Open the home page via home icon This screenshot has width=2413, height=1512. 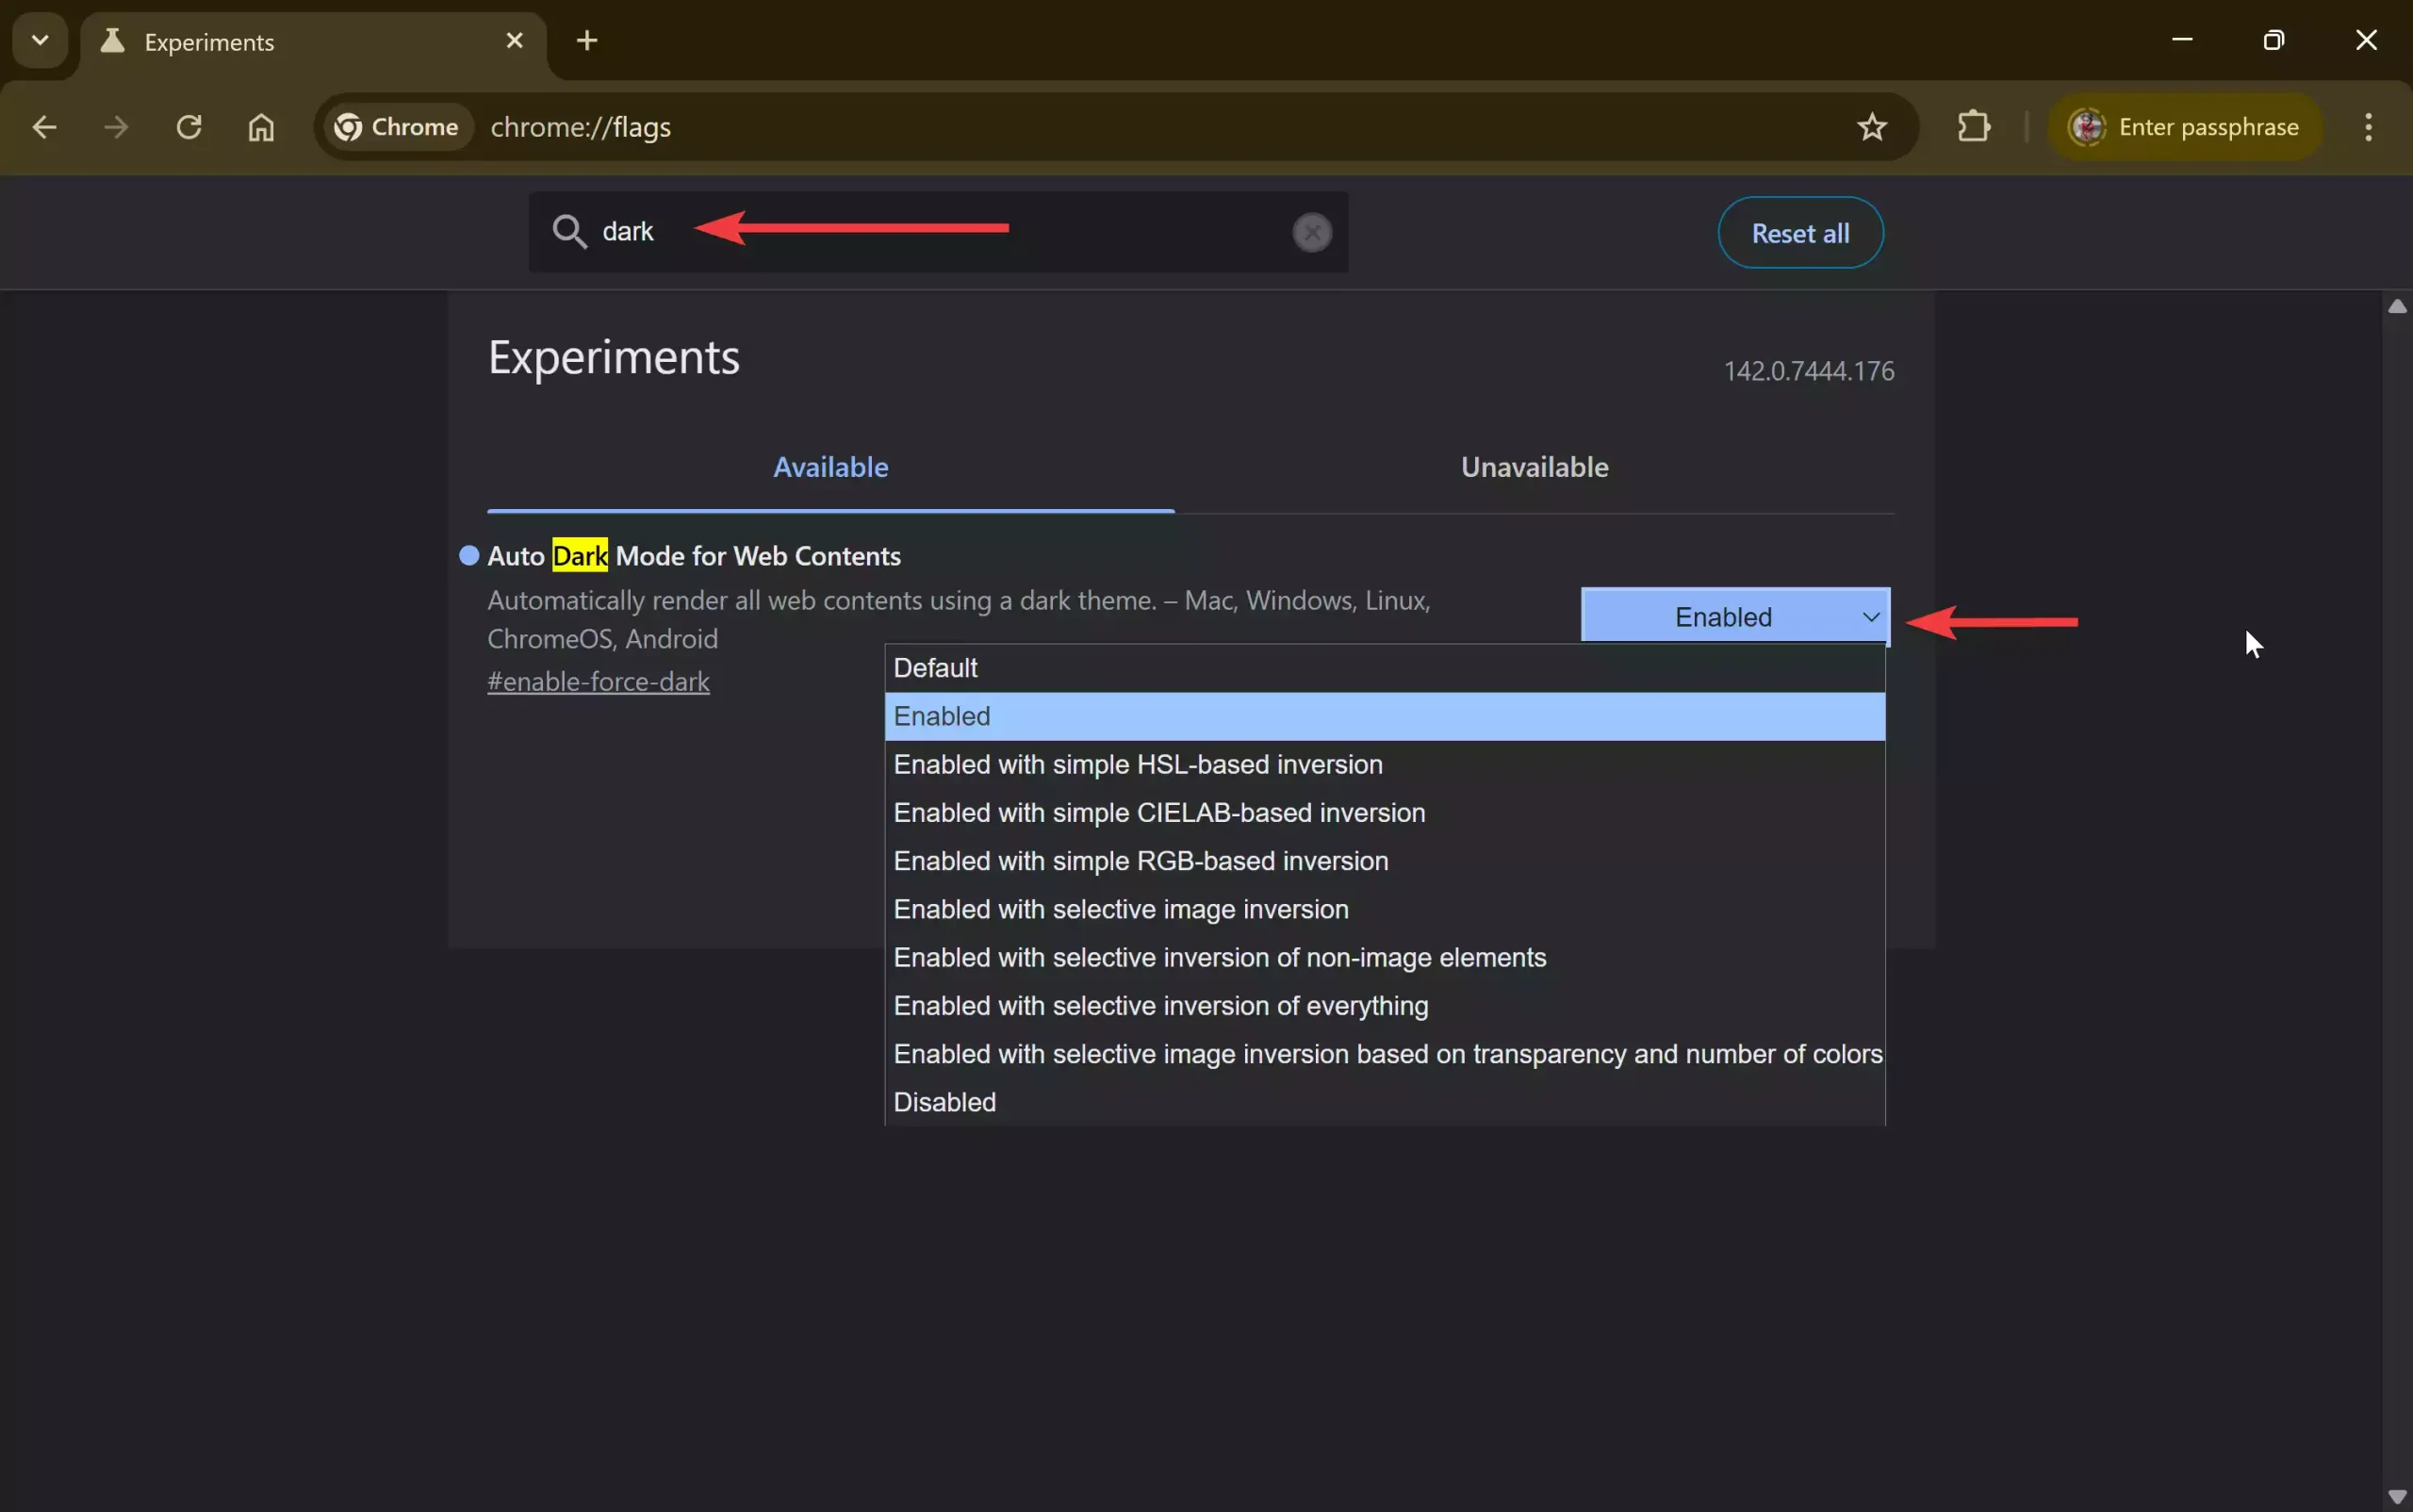(260, 128)
